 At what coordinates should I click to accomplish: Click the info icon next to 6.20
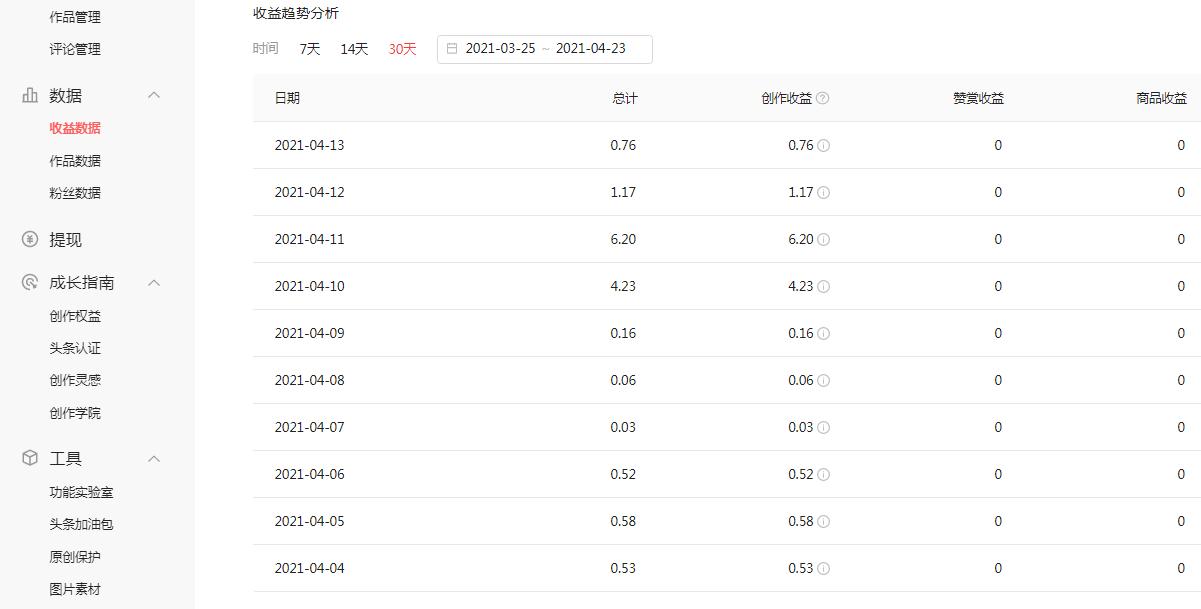tap(824, 239)
